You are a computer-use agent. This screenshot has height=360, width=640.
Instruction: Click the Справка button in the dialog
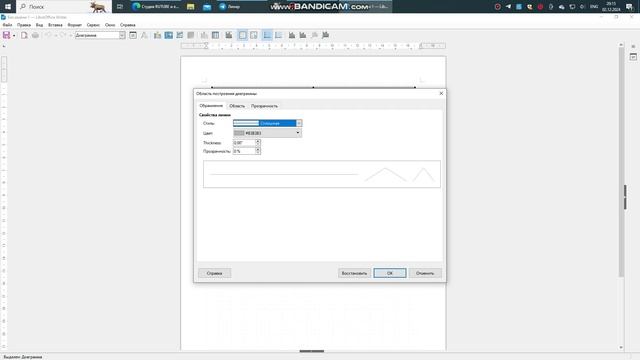(215, 273)
